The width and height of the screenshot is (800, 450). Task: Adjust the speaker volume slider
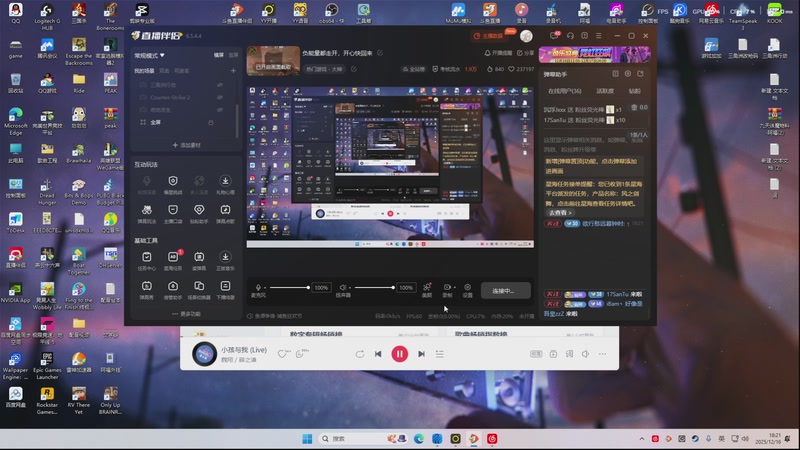[x=374, y=288]
